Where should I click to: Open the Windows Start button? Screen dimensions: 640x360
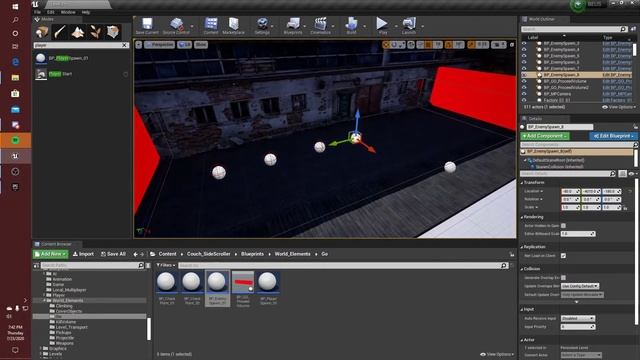click(x=16, y=7)
